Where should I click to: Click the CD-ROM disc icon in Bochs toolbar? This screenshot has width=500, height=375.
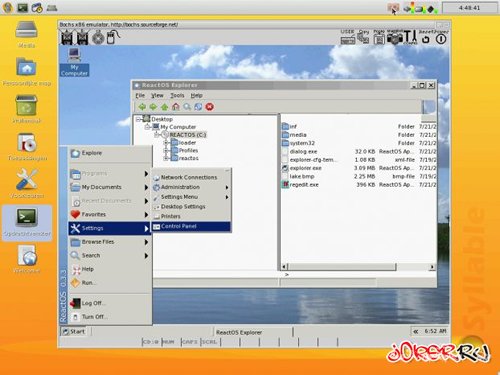(x=98, y=38)
